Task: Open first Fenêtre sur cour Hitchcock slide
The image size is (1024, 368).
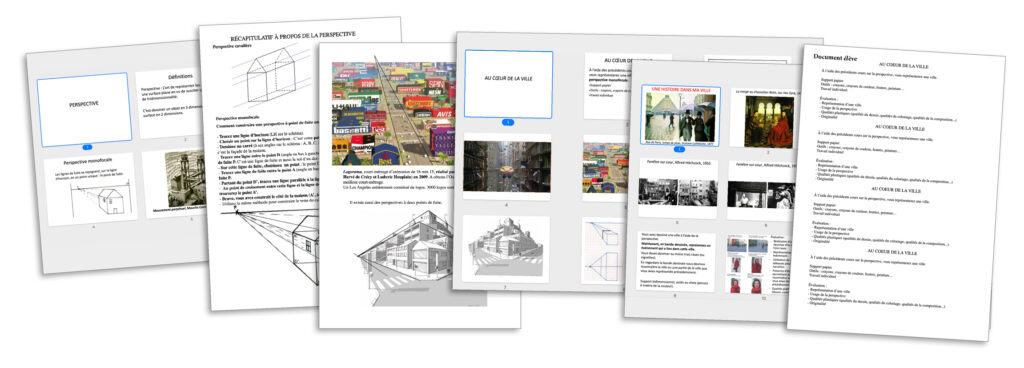Action: (678, 188)
